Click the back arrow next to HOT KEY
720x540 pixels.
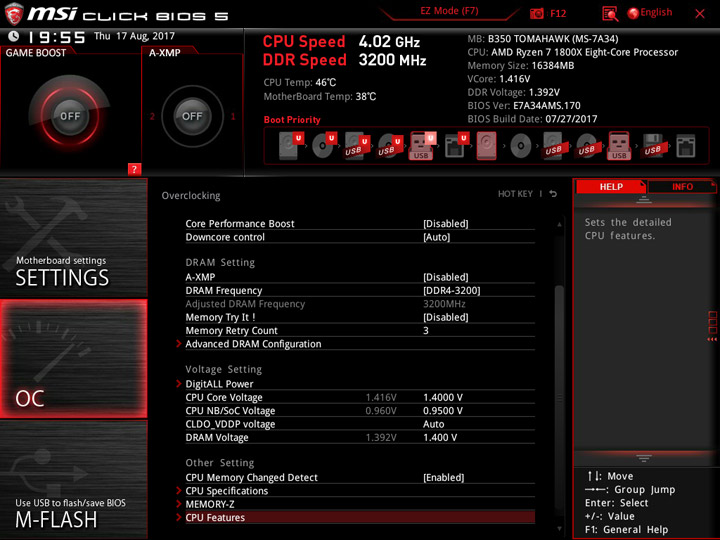[x=553, y=194]
